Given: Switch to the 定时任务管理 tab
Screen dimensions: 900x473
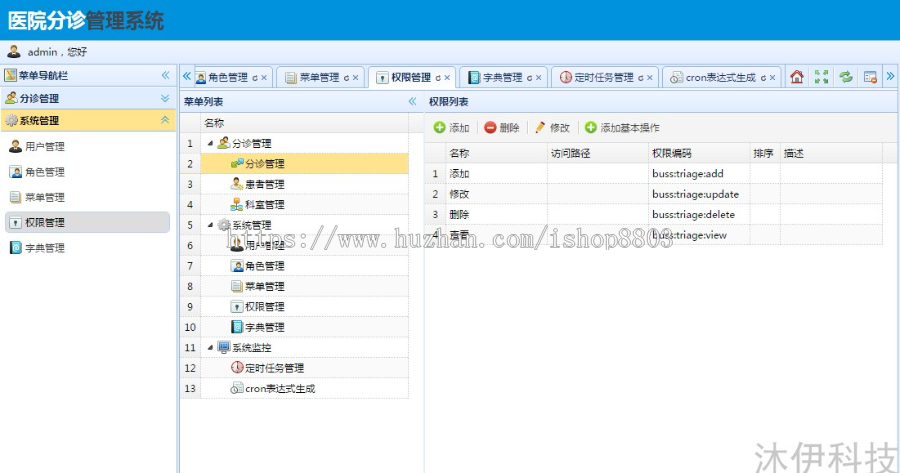Looking at the screenshot, I should click(603, 77).
